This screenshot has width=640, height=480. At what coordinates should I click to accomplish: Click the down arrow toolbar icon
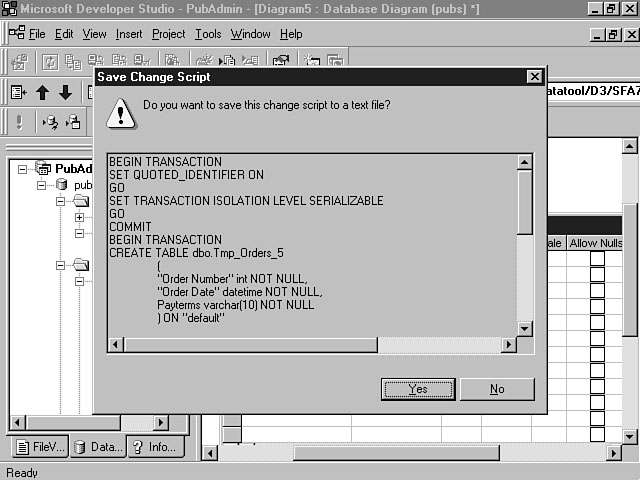click(65, 93)
